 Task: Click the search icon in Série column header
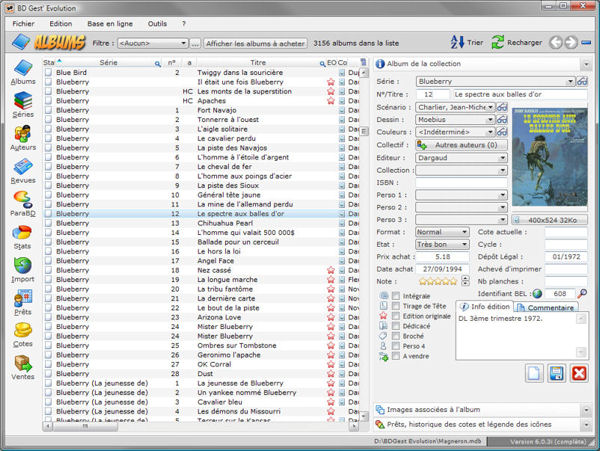click(x=157, y=63)
